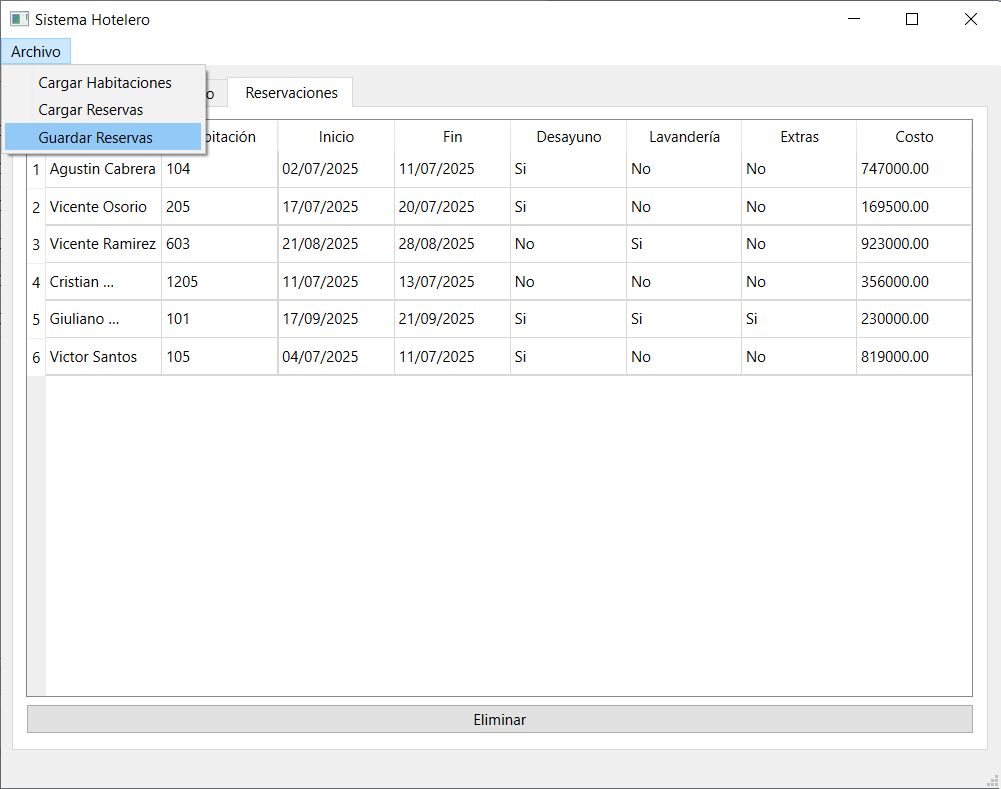Open the Archivo menu
This screenshot has width=1001, height=789.
[36, 52]
